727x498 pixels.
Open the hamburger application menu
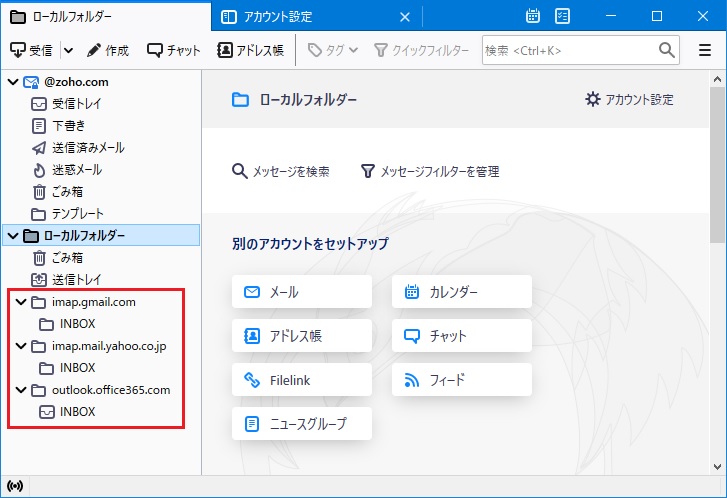tap(705, 50)
